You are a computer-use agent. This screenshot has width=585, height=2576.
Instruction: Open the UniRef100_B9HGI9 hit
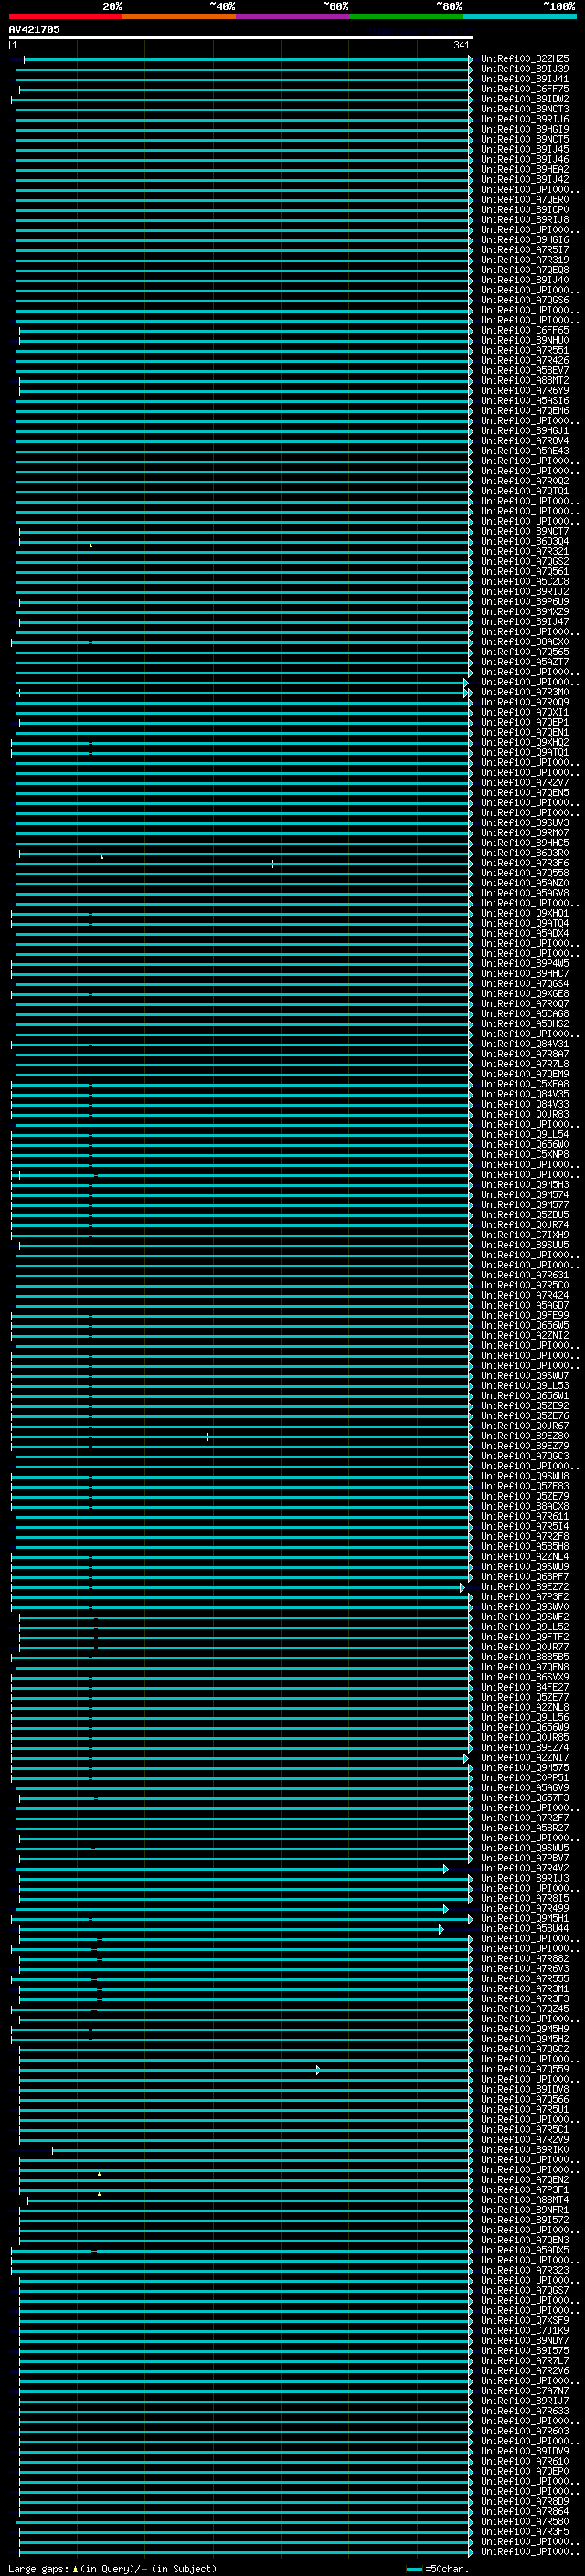tap(525, 129)
